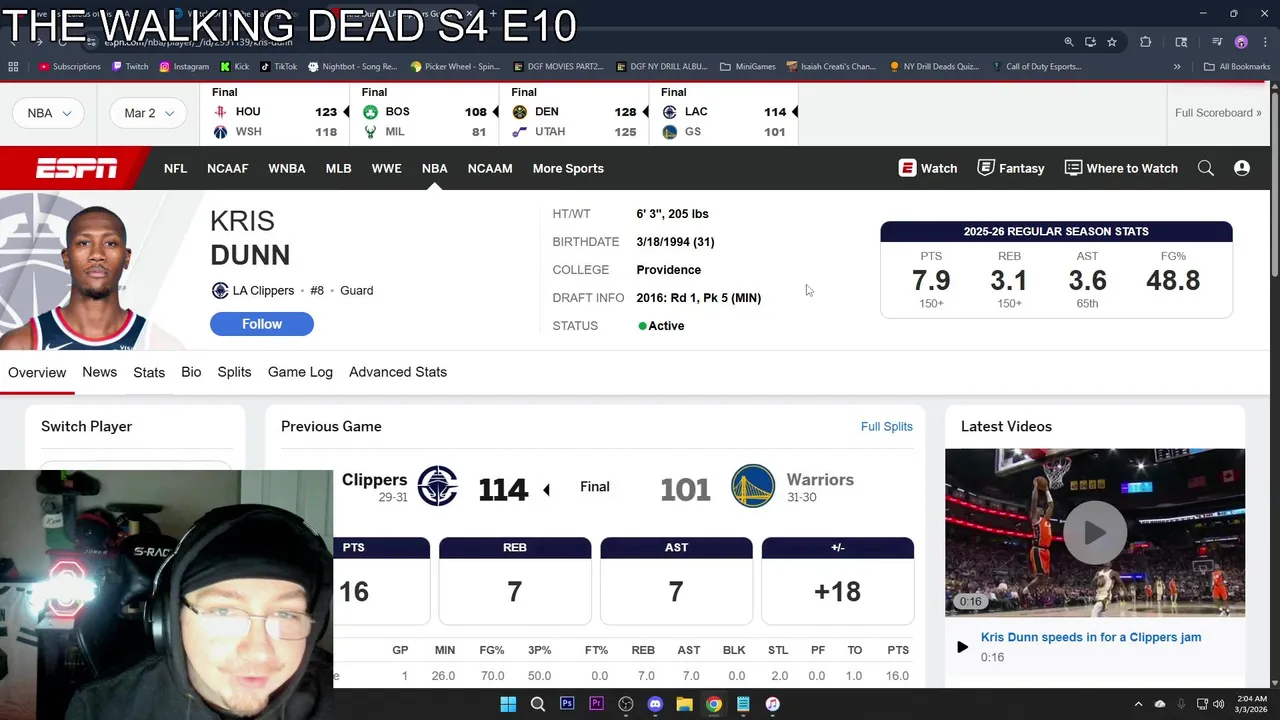1280x720 pixels.
Task: Open Full Scoreboard link
Action: click(x=1218, y=113)
